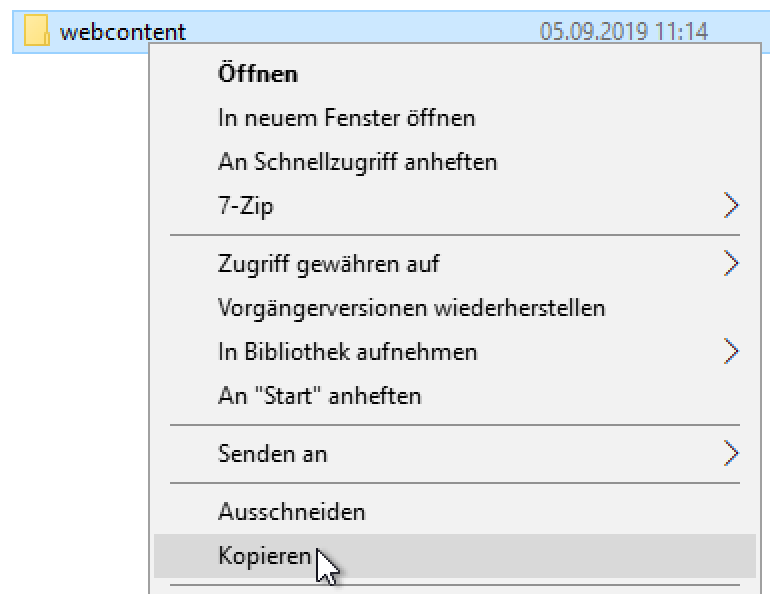Select In Bibliothek aufnehmen

pos(347,352)
